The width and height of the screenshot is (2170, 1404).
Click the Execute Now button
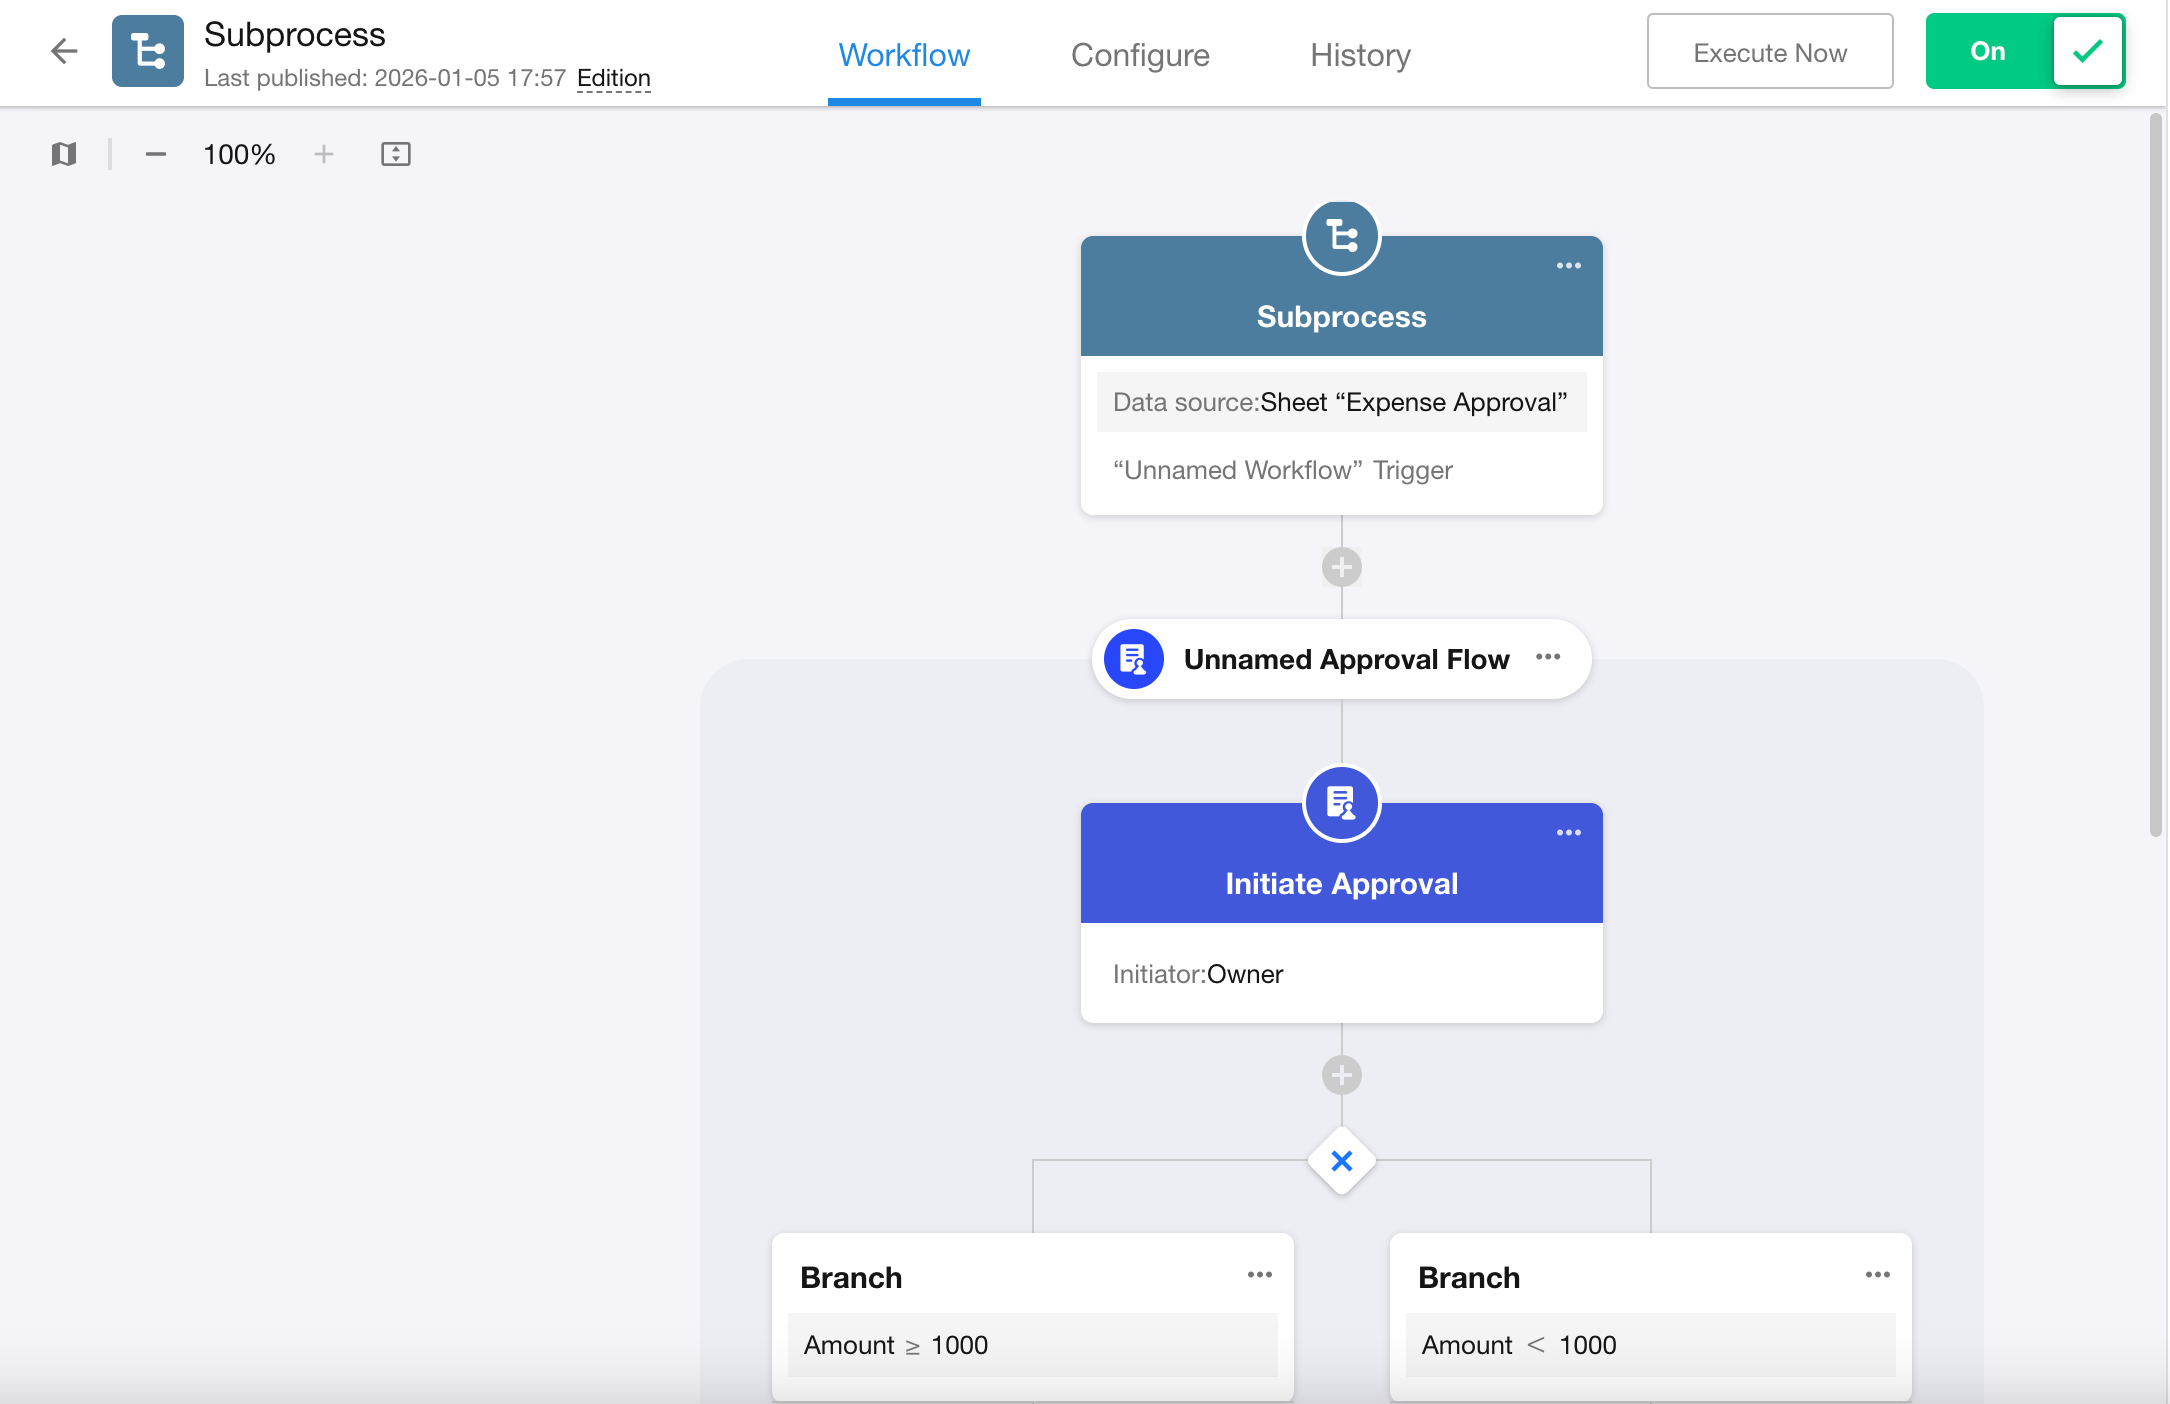(1769, 52)
